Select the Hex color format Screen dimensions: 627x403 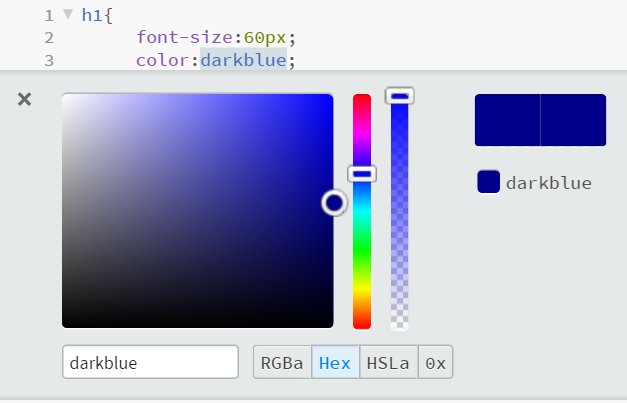point(335,362)
